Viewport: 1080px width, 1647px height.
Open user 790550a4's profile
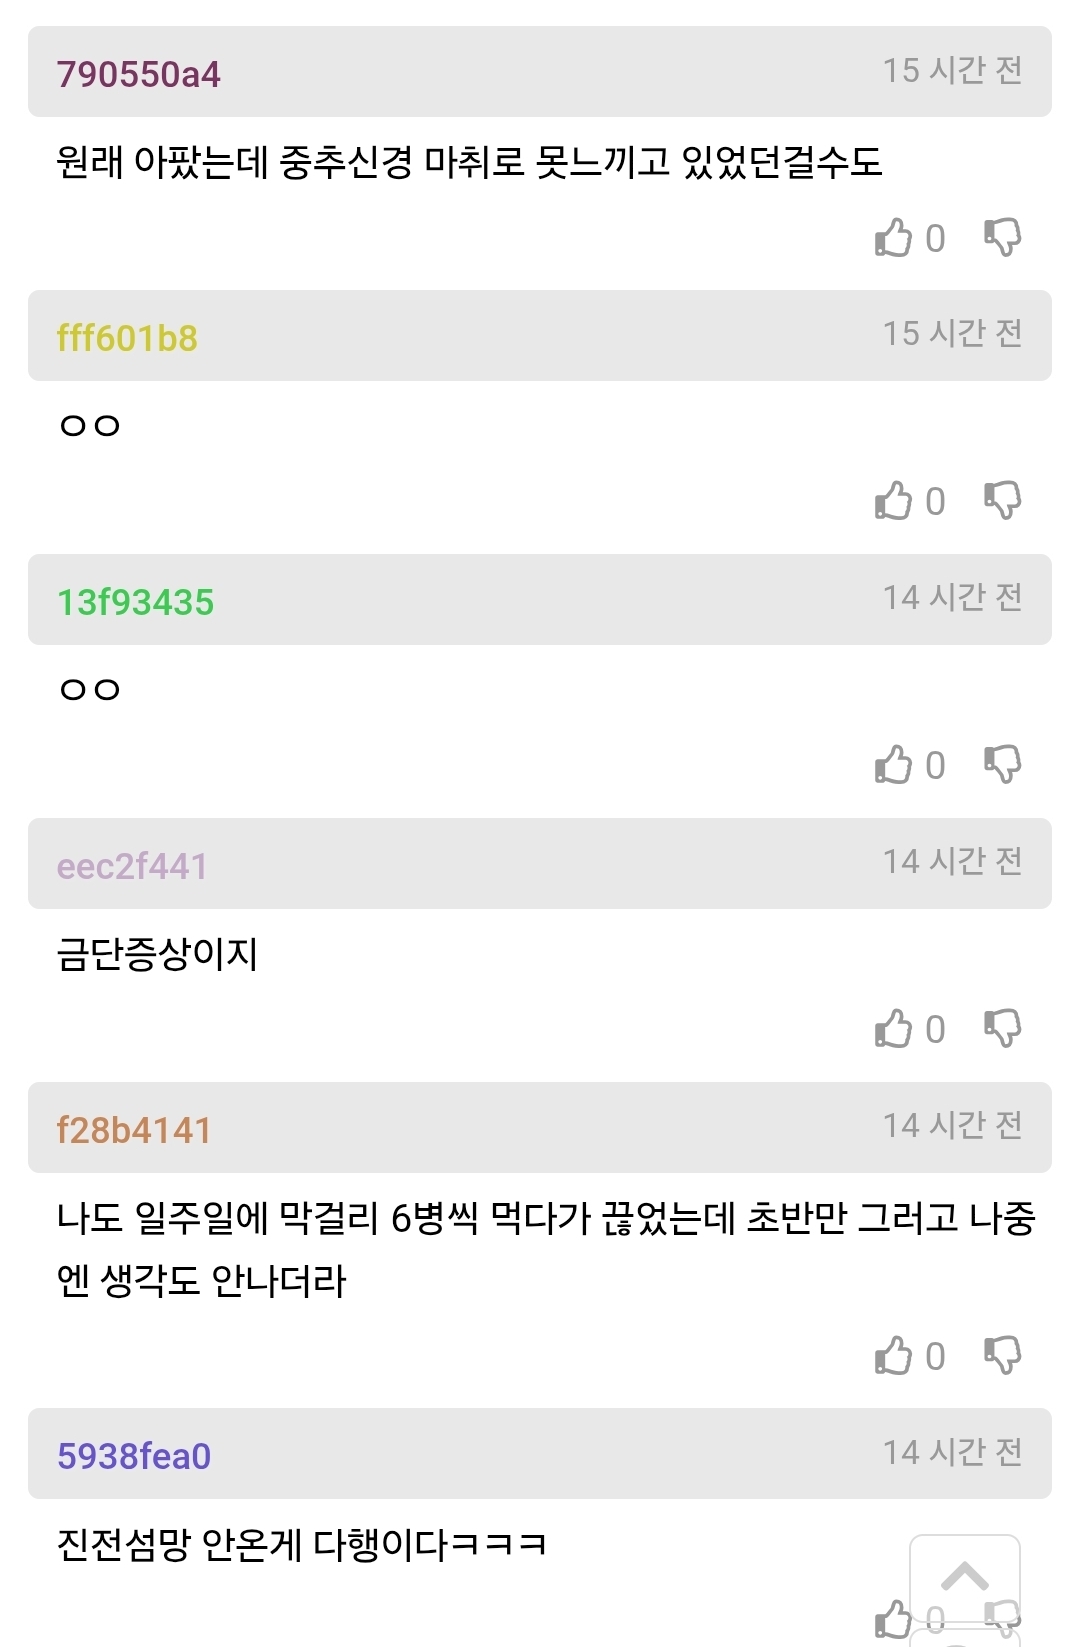tap(138, 74)
